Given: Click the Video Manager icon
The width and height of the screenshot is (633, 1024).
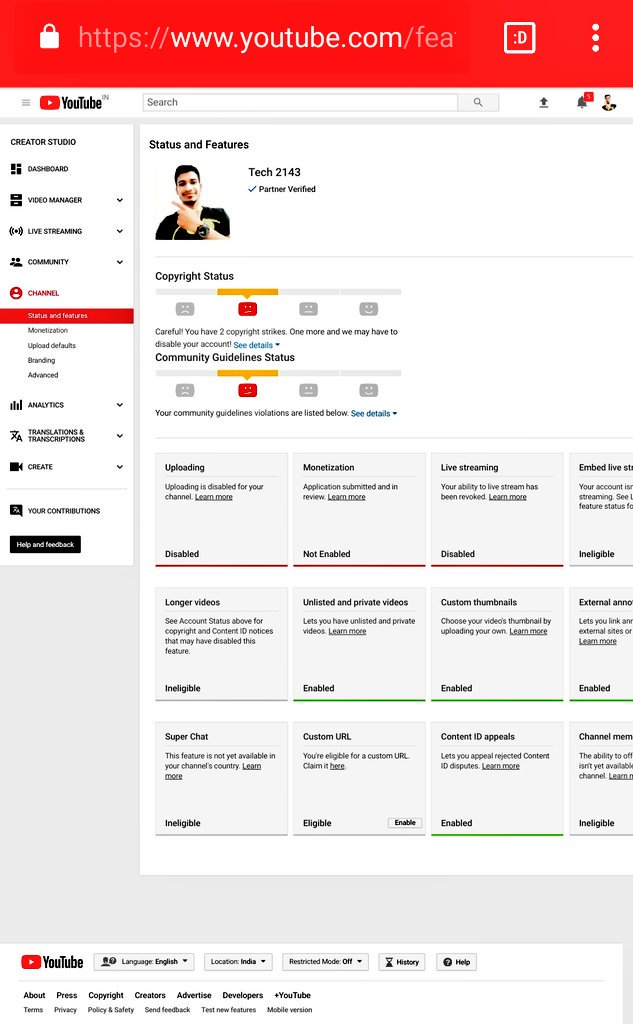Looking at the screenshot, I should [16, 200].
